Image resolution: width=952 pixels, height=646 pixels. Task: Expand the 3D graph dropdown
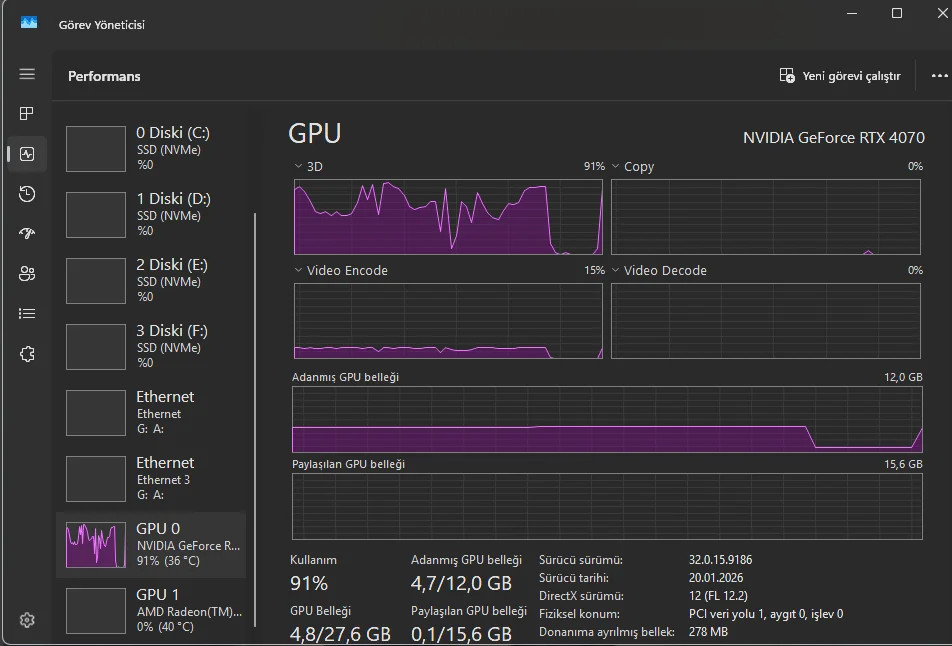click(x=298, y=166)
